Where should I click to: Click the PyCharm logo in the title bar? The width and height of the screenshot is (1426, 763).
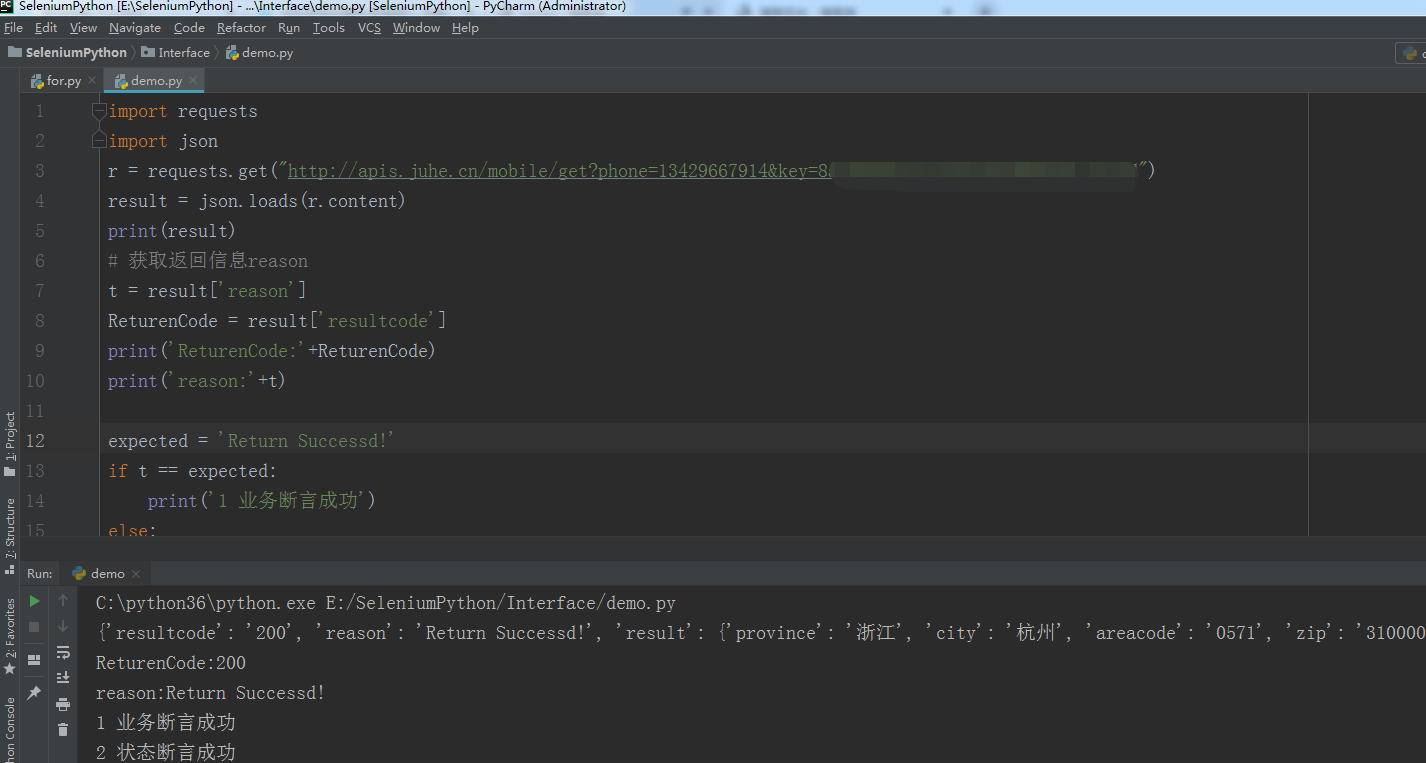(7, 6)
